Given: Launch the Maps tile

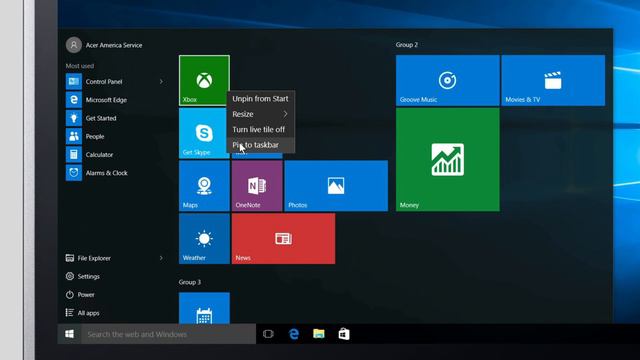Looking at the screenshot, I should (x=204, y=186).
